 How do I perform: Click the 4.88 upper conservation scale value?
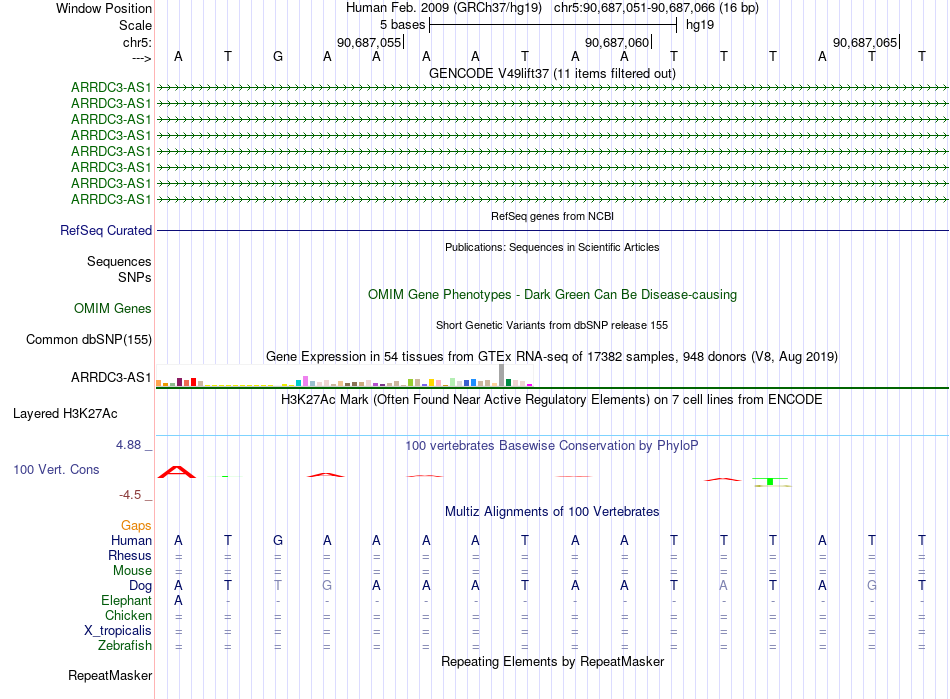point(128,445)
